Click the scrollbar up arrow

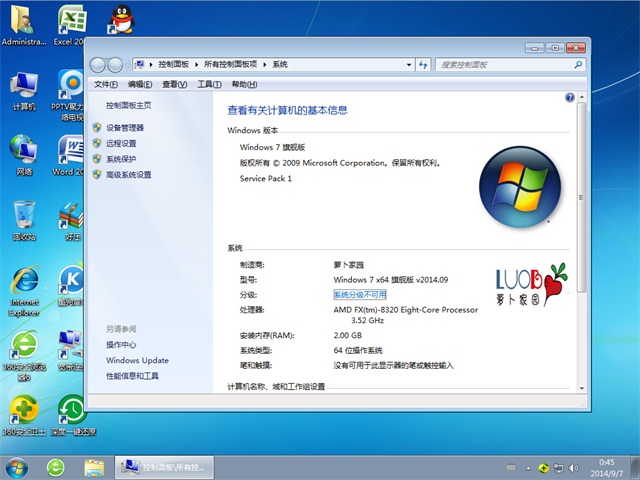pyautogui.click(x=582, y=97)
